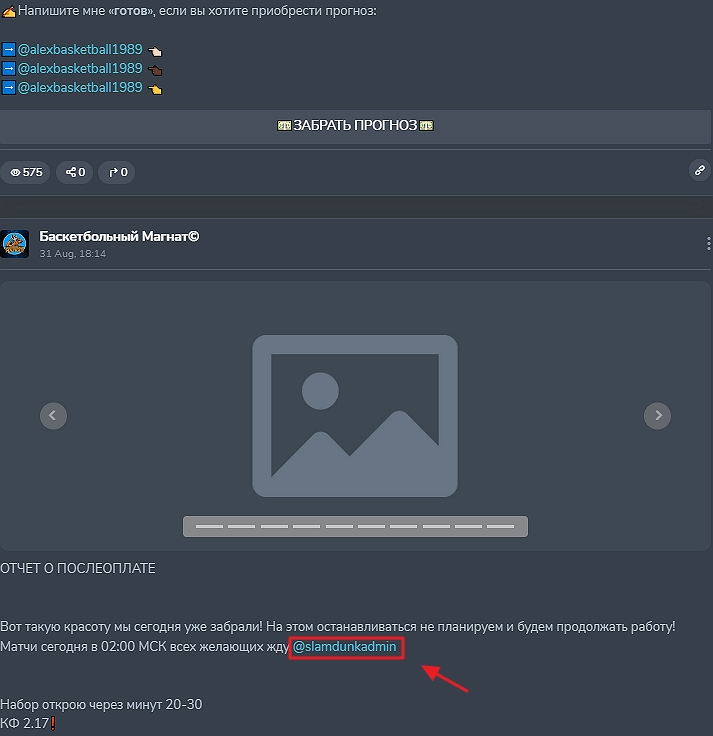Viewport: 713px width, 736px height.
Task: Click the brown pointing hand emoji
Action: coord(155,70)
